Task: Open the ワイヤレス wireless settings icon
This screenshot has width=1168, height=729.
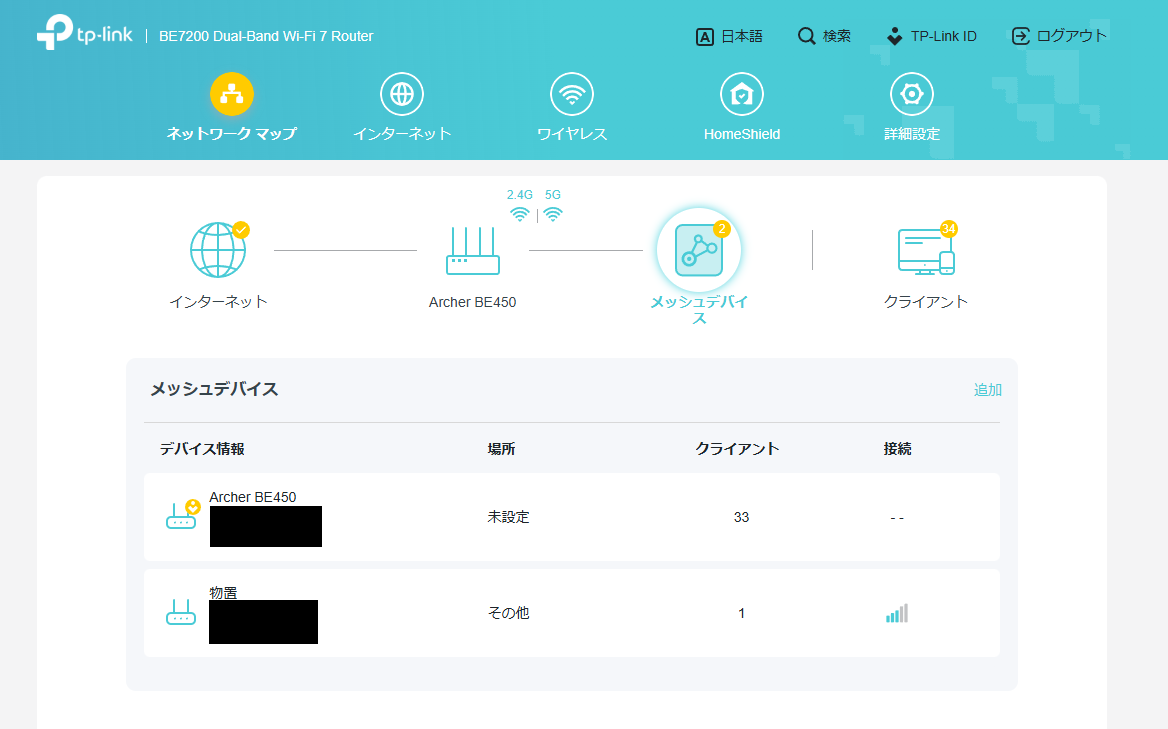Action: pos(572,94)
